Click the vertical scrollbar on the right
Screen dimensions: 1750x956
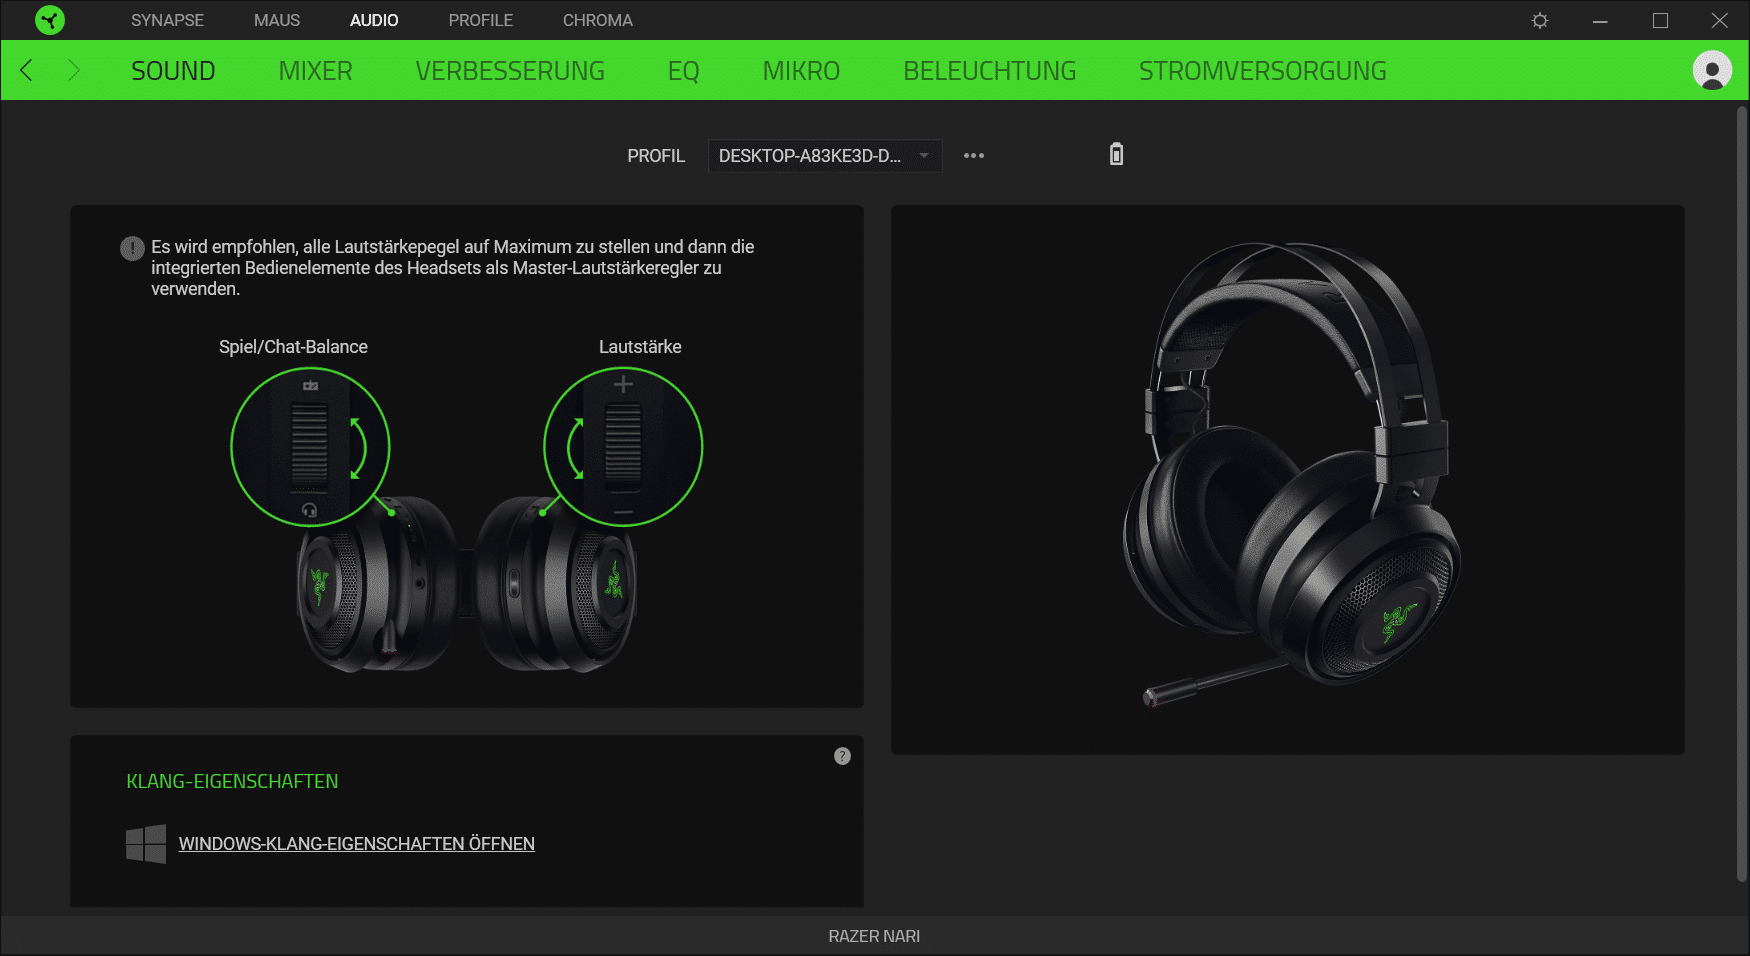1741,490
